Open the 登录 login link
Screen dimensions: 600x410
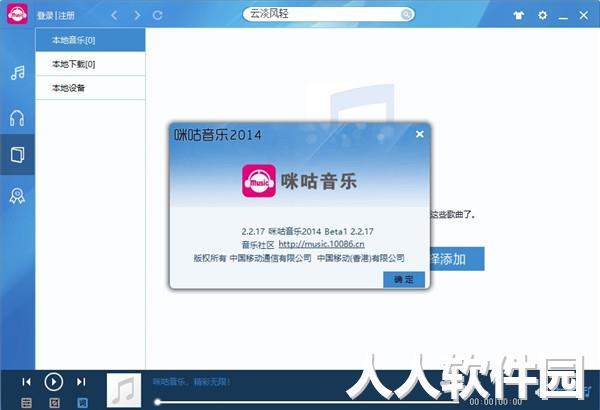click(x=45, y=15)
